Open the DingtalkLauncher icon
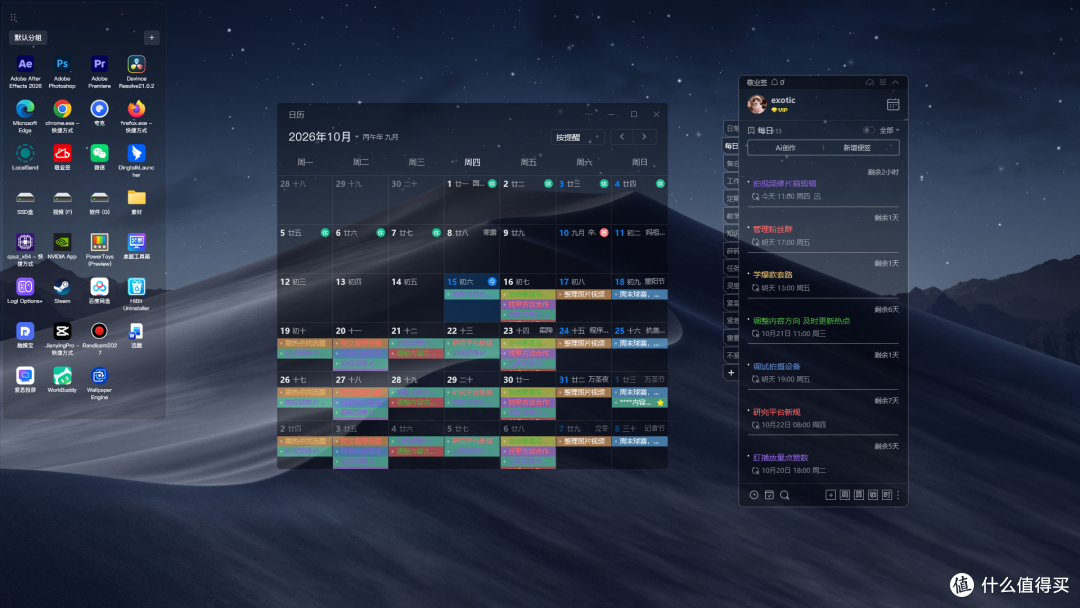1080x608 pixels. [x=136, y=153]
